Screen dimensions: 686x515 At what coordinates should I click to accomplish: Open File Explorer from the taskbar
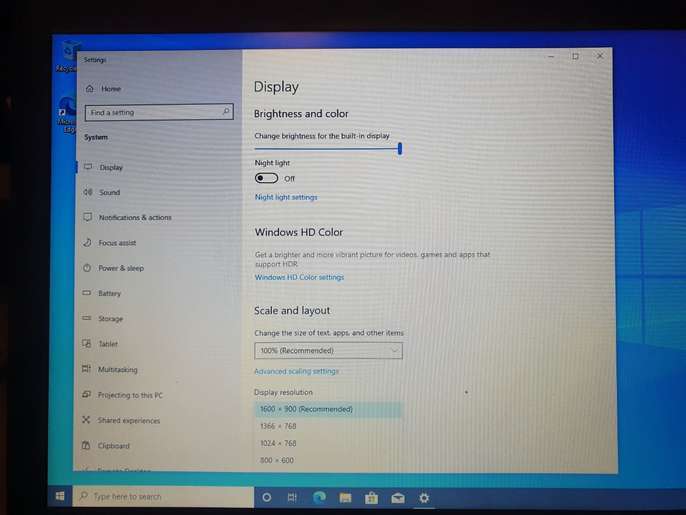pyautogui.click(x=345, y=498)
